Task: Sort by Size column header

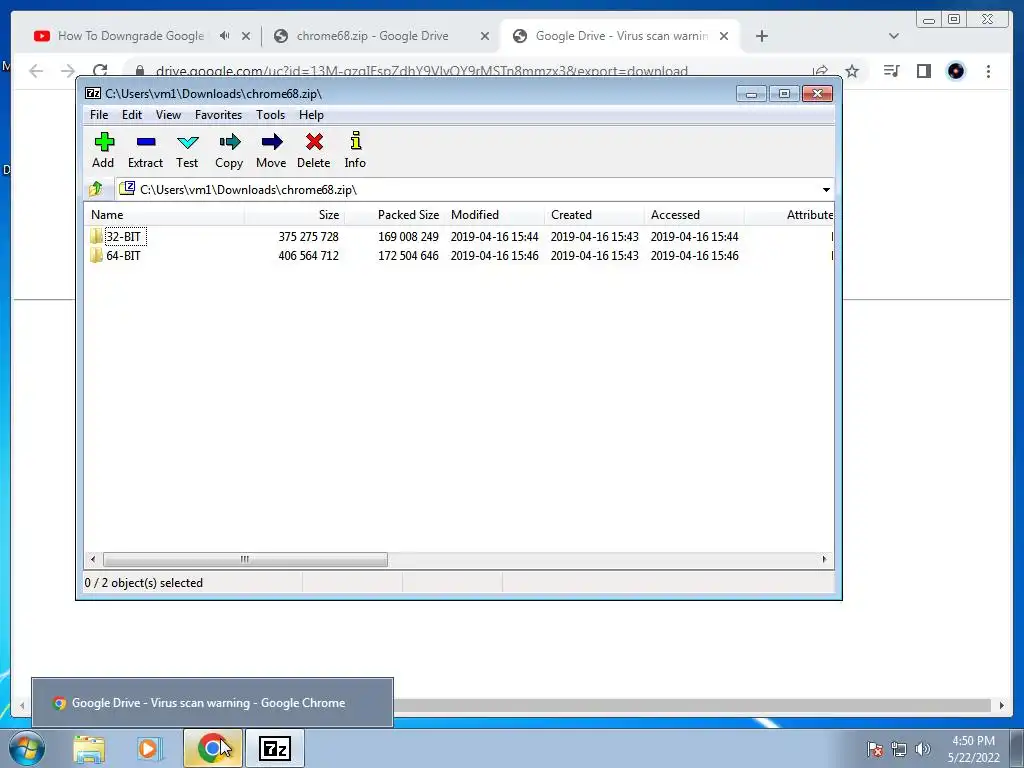Action: pyautogui.click(x=295, y=215)
